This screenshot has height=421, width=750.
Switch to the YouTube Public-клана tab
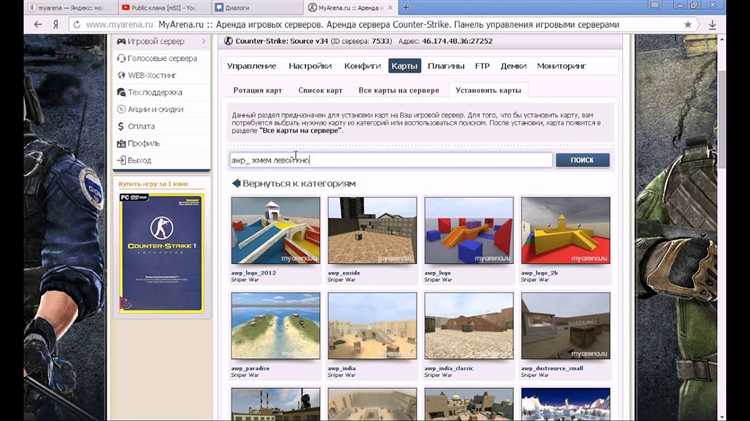pyautogui.click(x=164, y=8)
